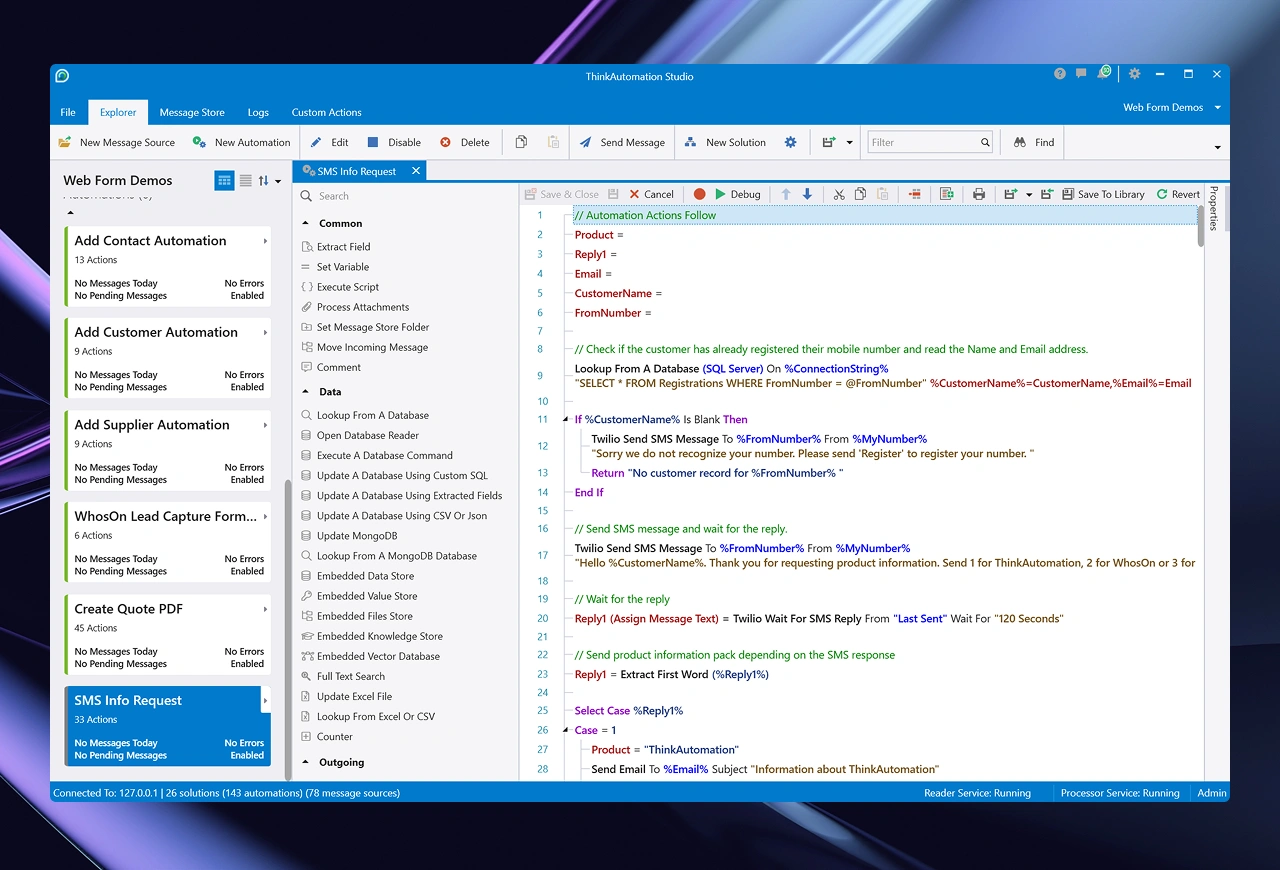Click the move action down arrow
The image size is (1280, 870).
pos(807,194)
